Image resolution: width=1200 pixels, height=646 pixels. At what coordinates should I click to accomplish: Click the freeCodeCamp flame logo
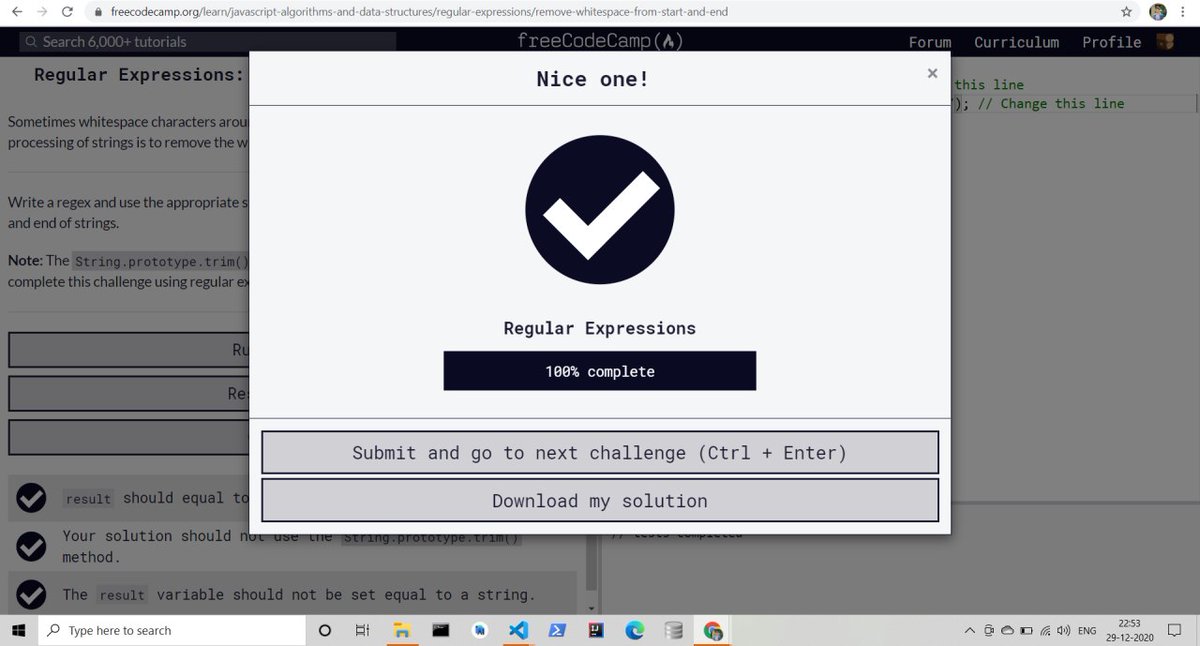tap(671, 41)
